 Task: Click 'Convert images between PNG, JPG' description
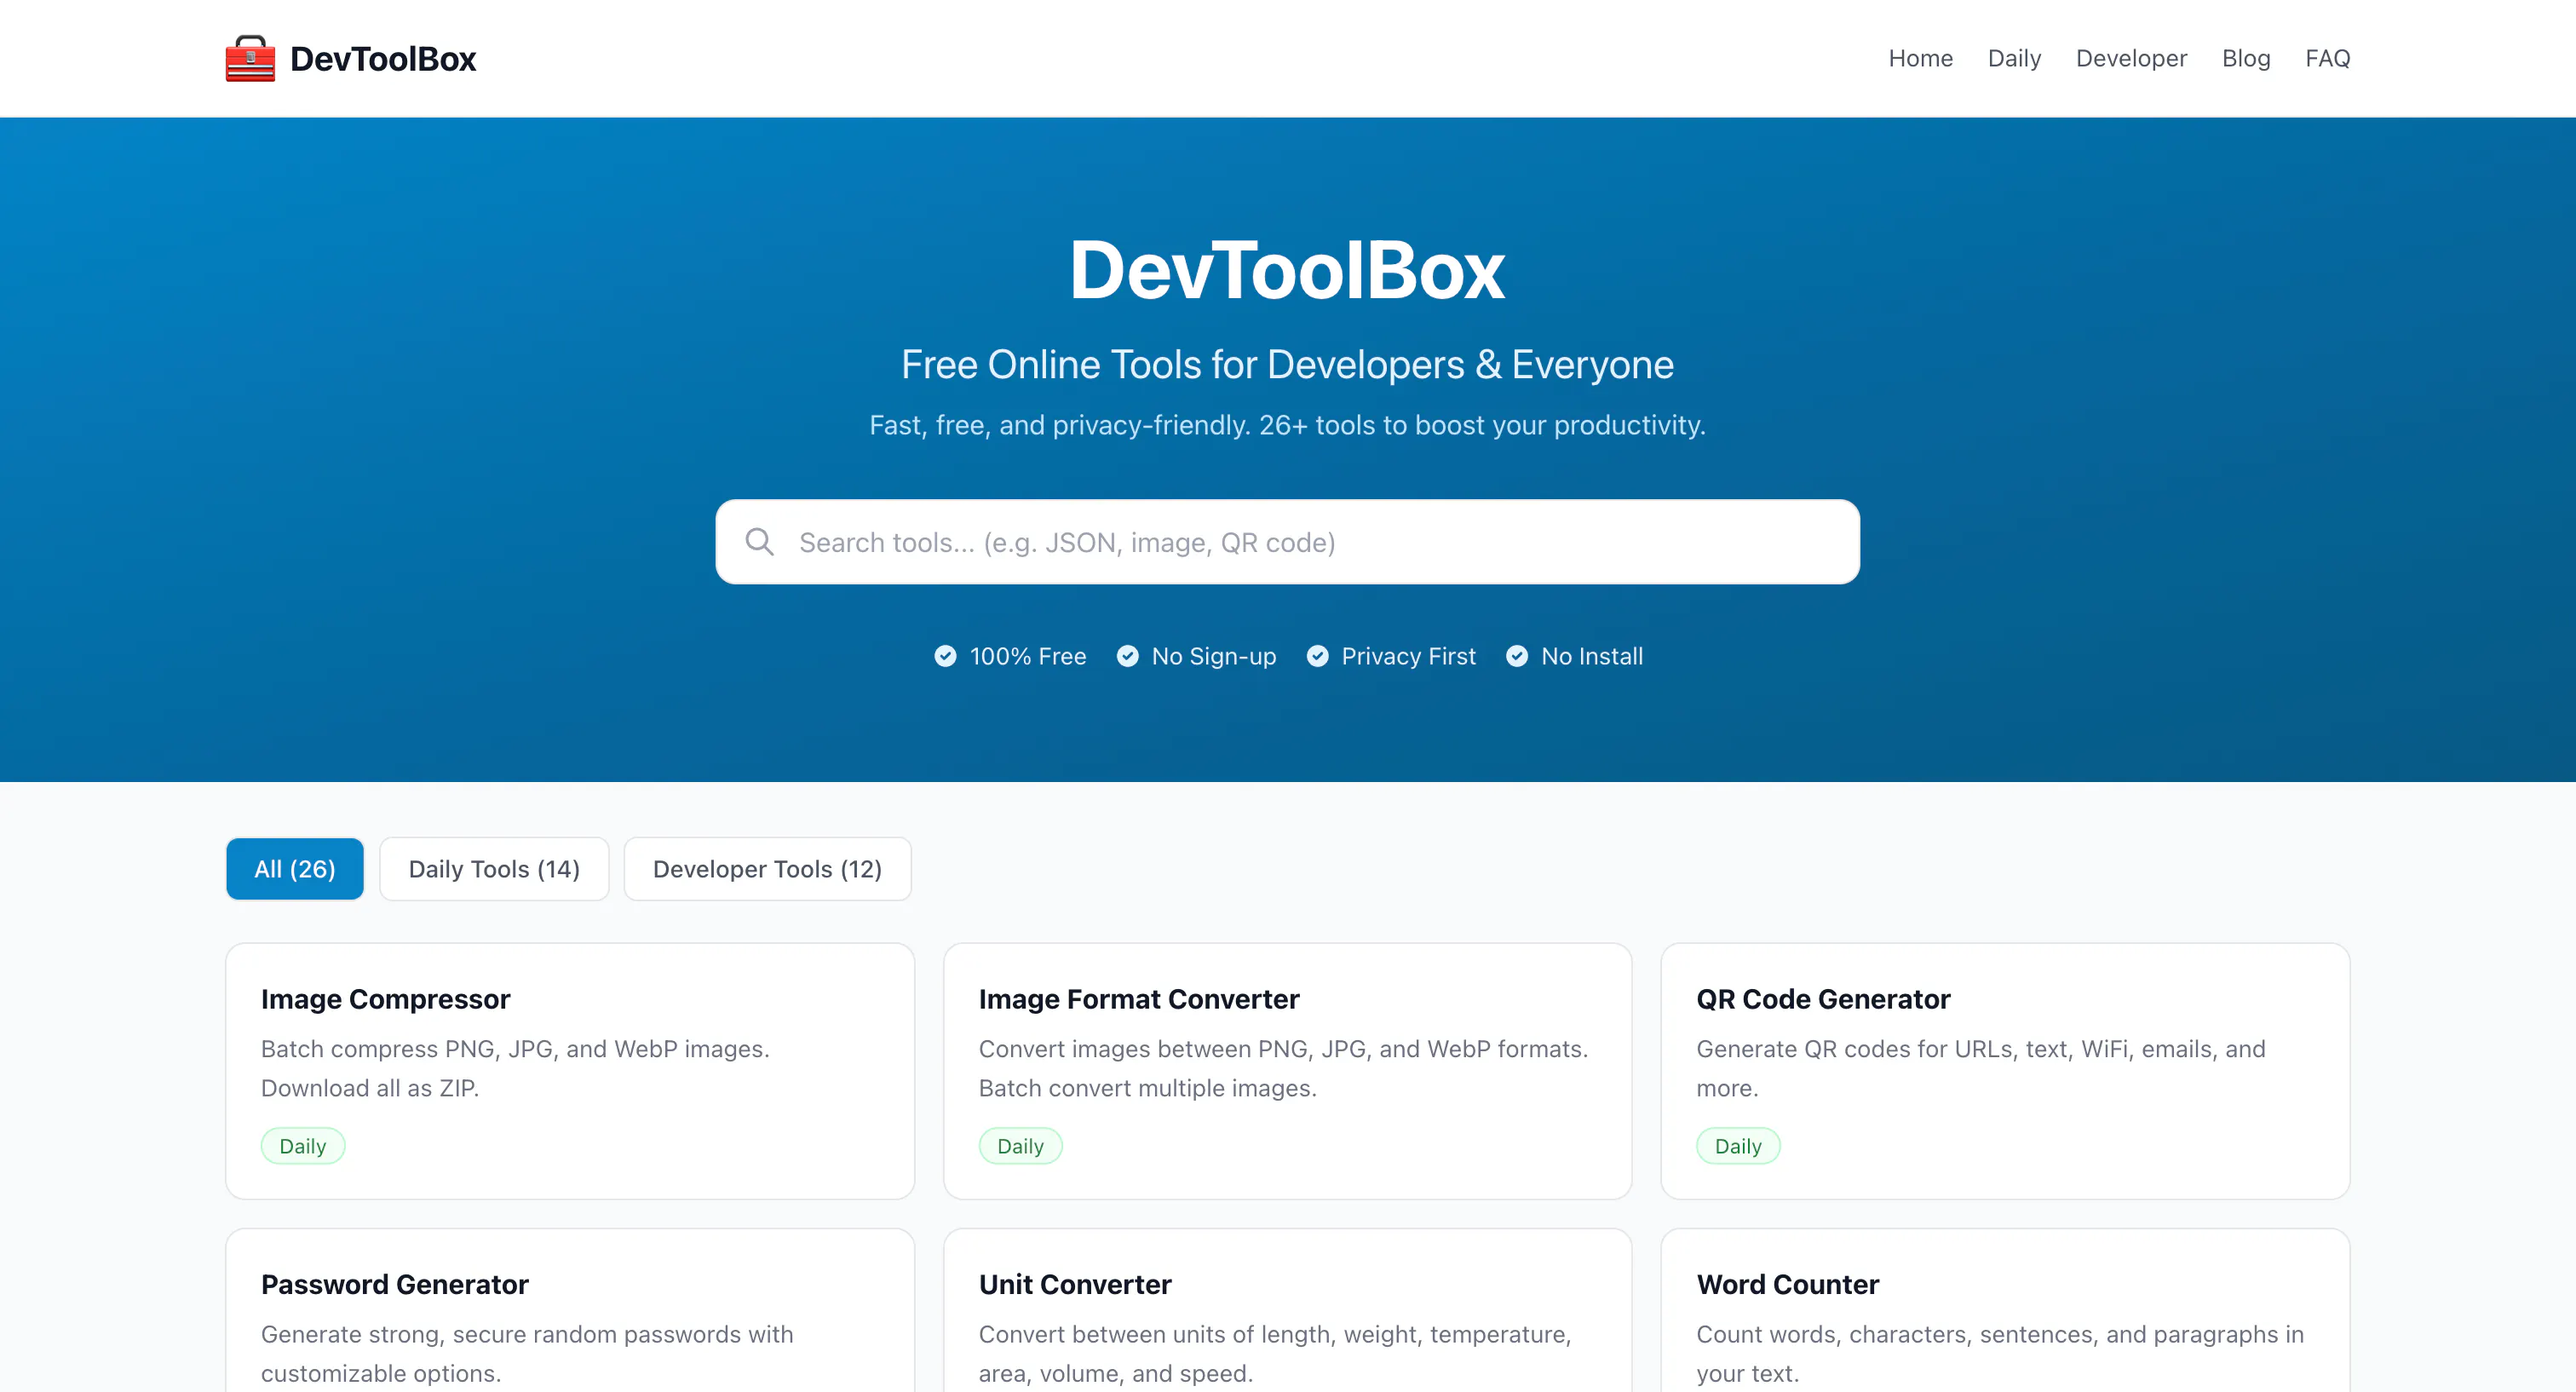[1283, 1068]
